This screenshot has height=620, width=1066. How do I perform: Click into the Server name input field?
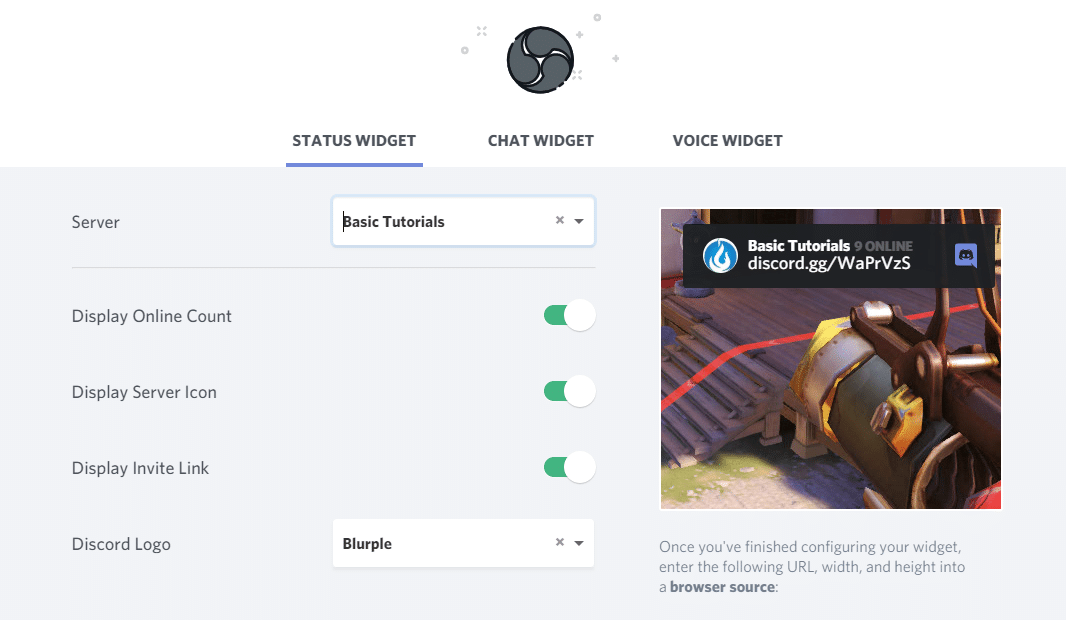pyautogui.click(x=440, y=221)
